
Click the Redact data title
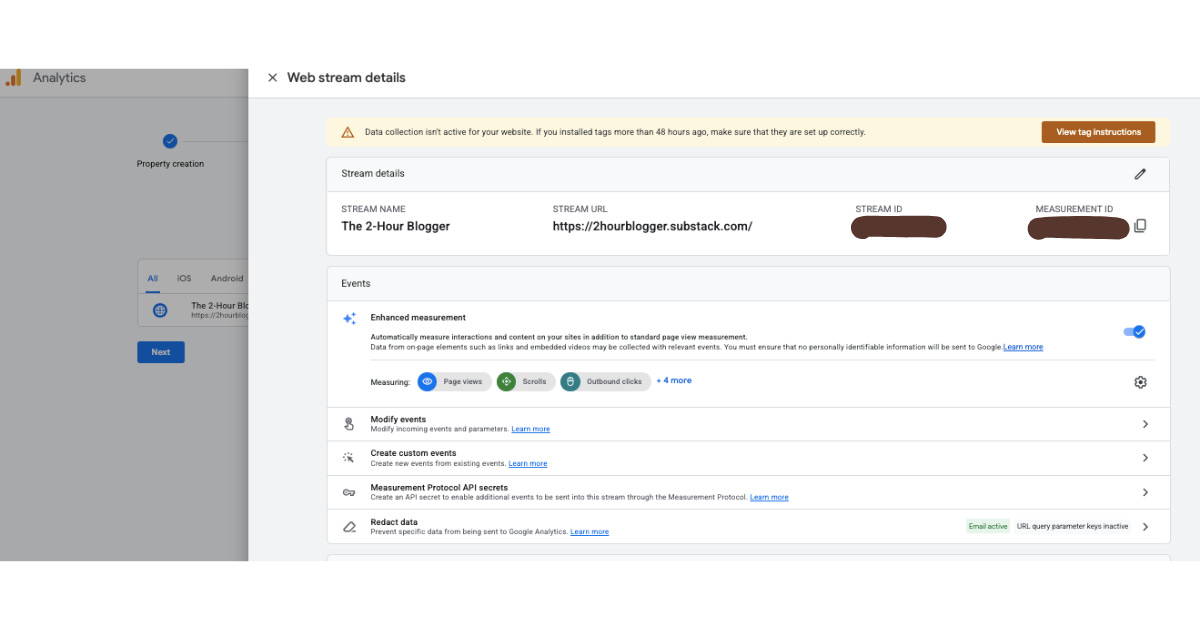click(x=394, y=522)
